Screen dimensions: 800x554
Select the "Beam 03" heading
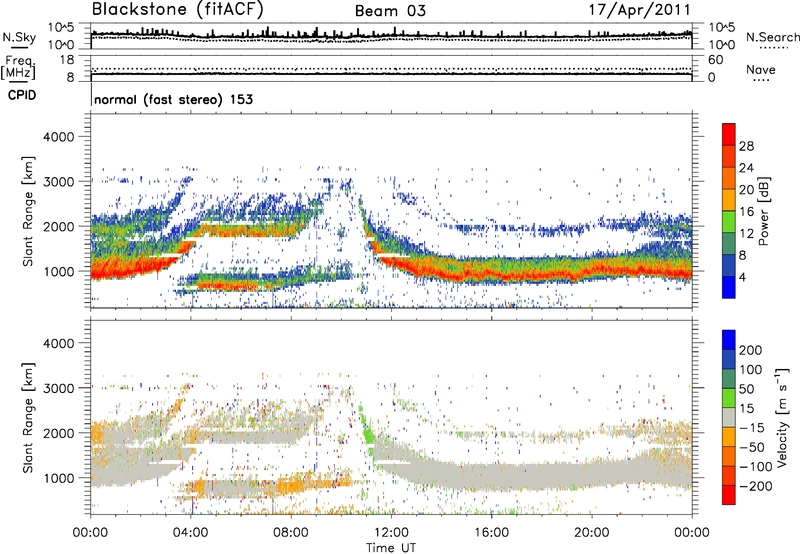tap(390, 11)
